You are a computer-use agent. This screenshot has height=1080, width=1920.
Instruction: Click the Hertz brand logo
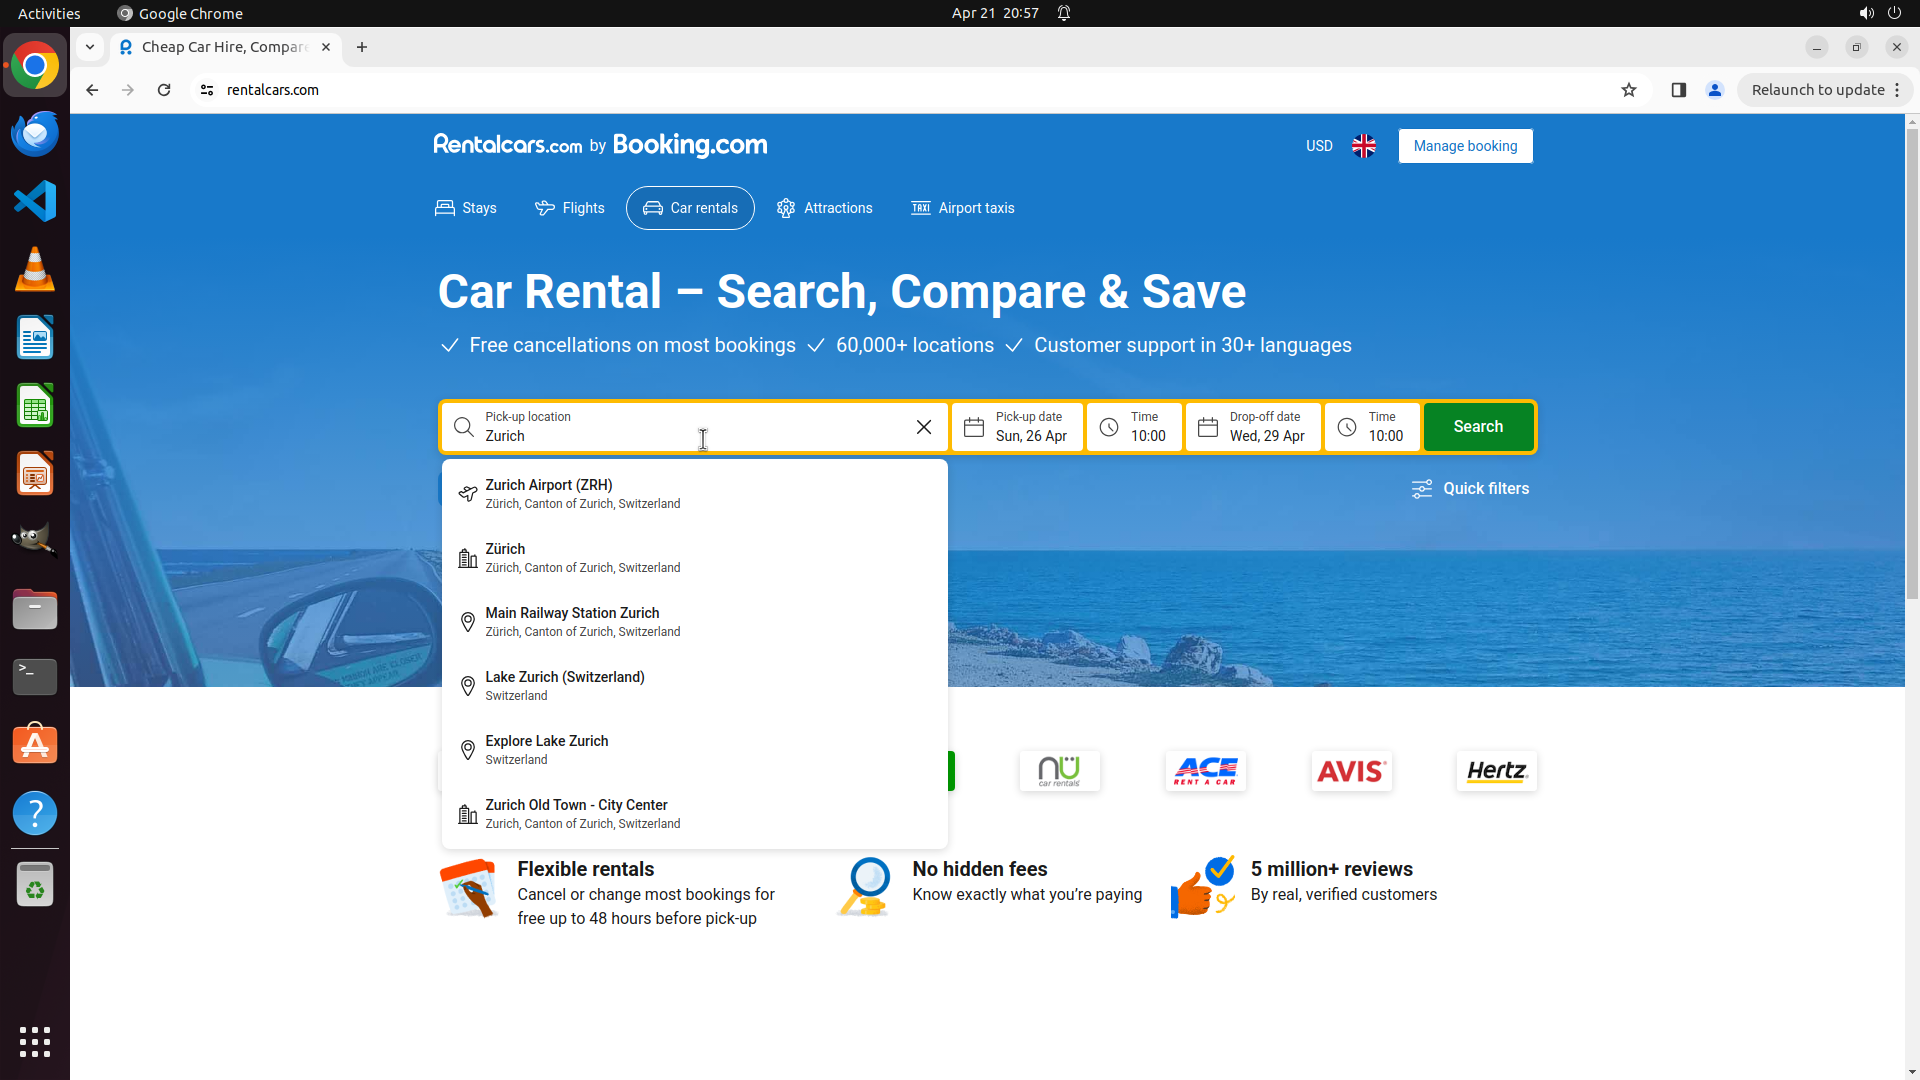click(x=1496, y=771)
